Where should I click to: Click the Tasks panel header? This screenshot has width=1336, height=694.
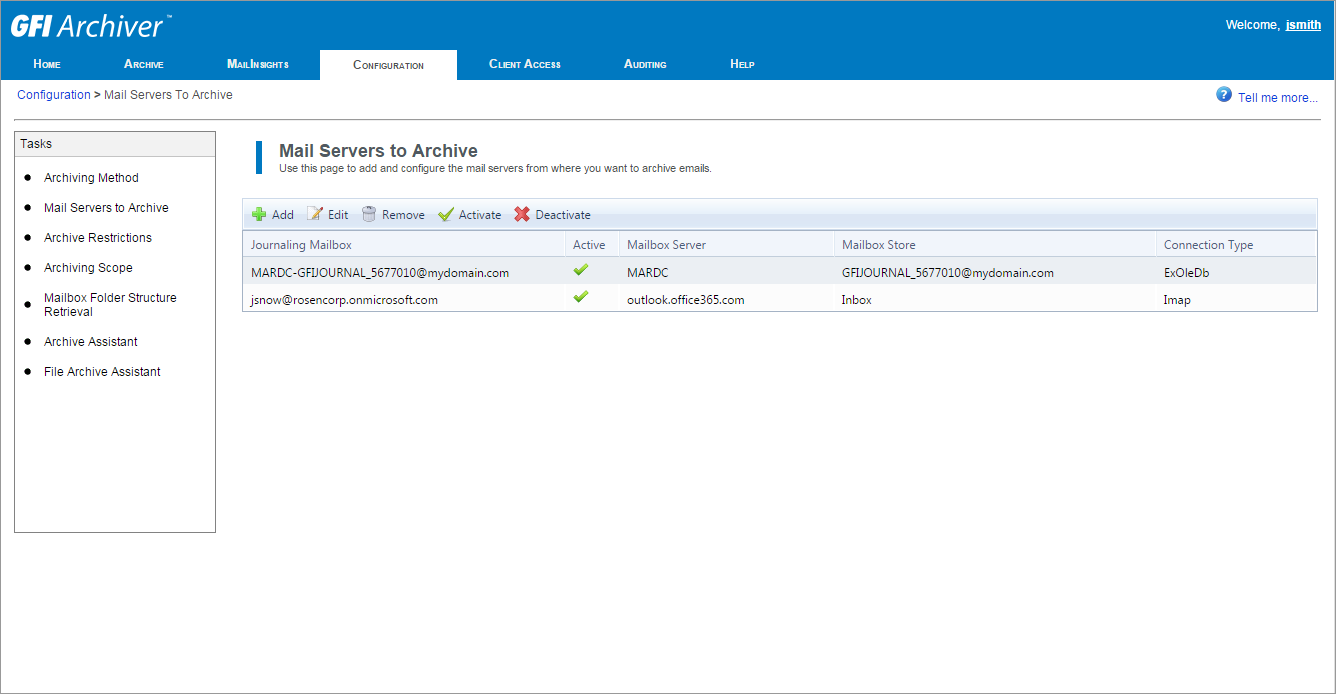click(x=115, y=144)
